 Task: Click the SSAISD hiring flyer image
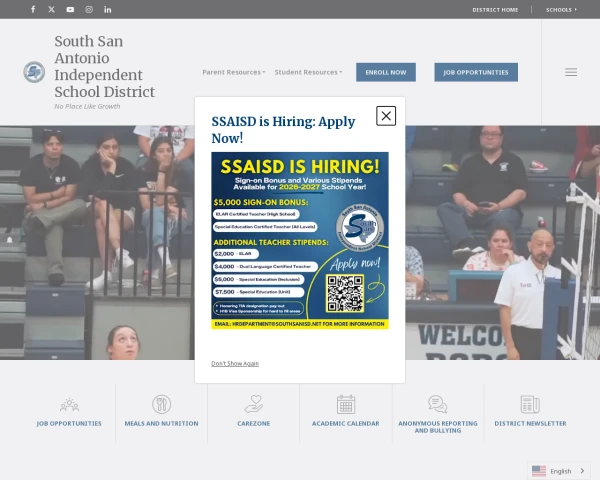pyautogui.click(x=300, y=240)
